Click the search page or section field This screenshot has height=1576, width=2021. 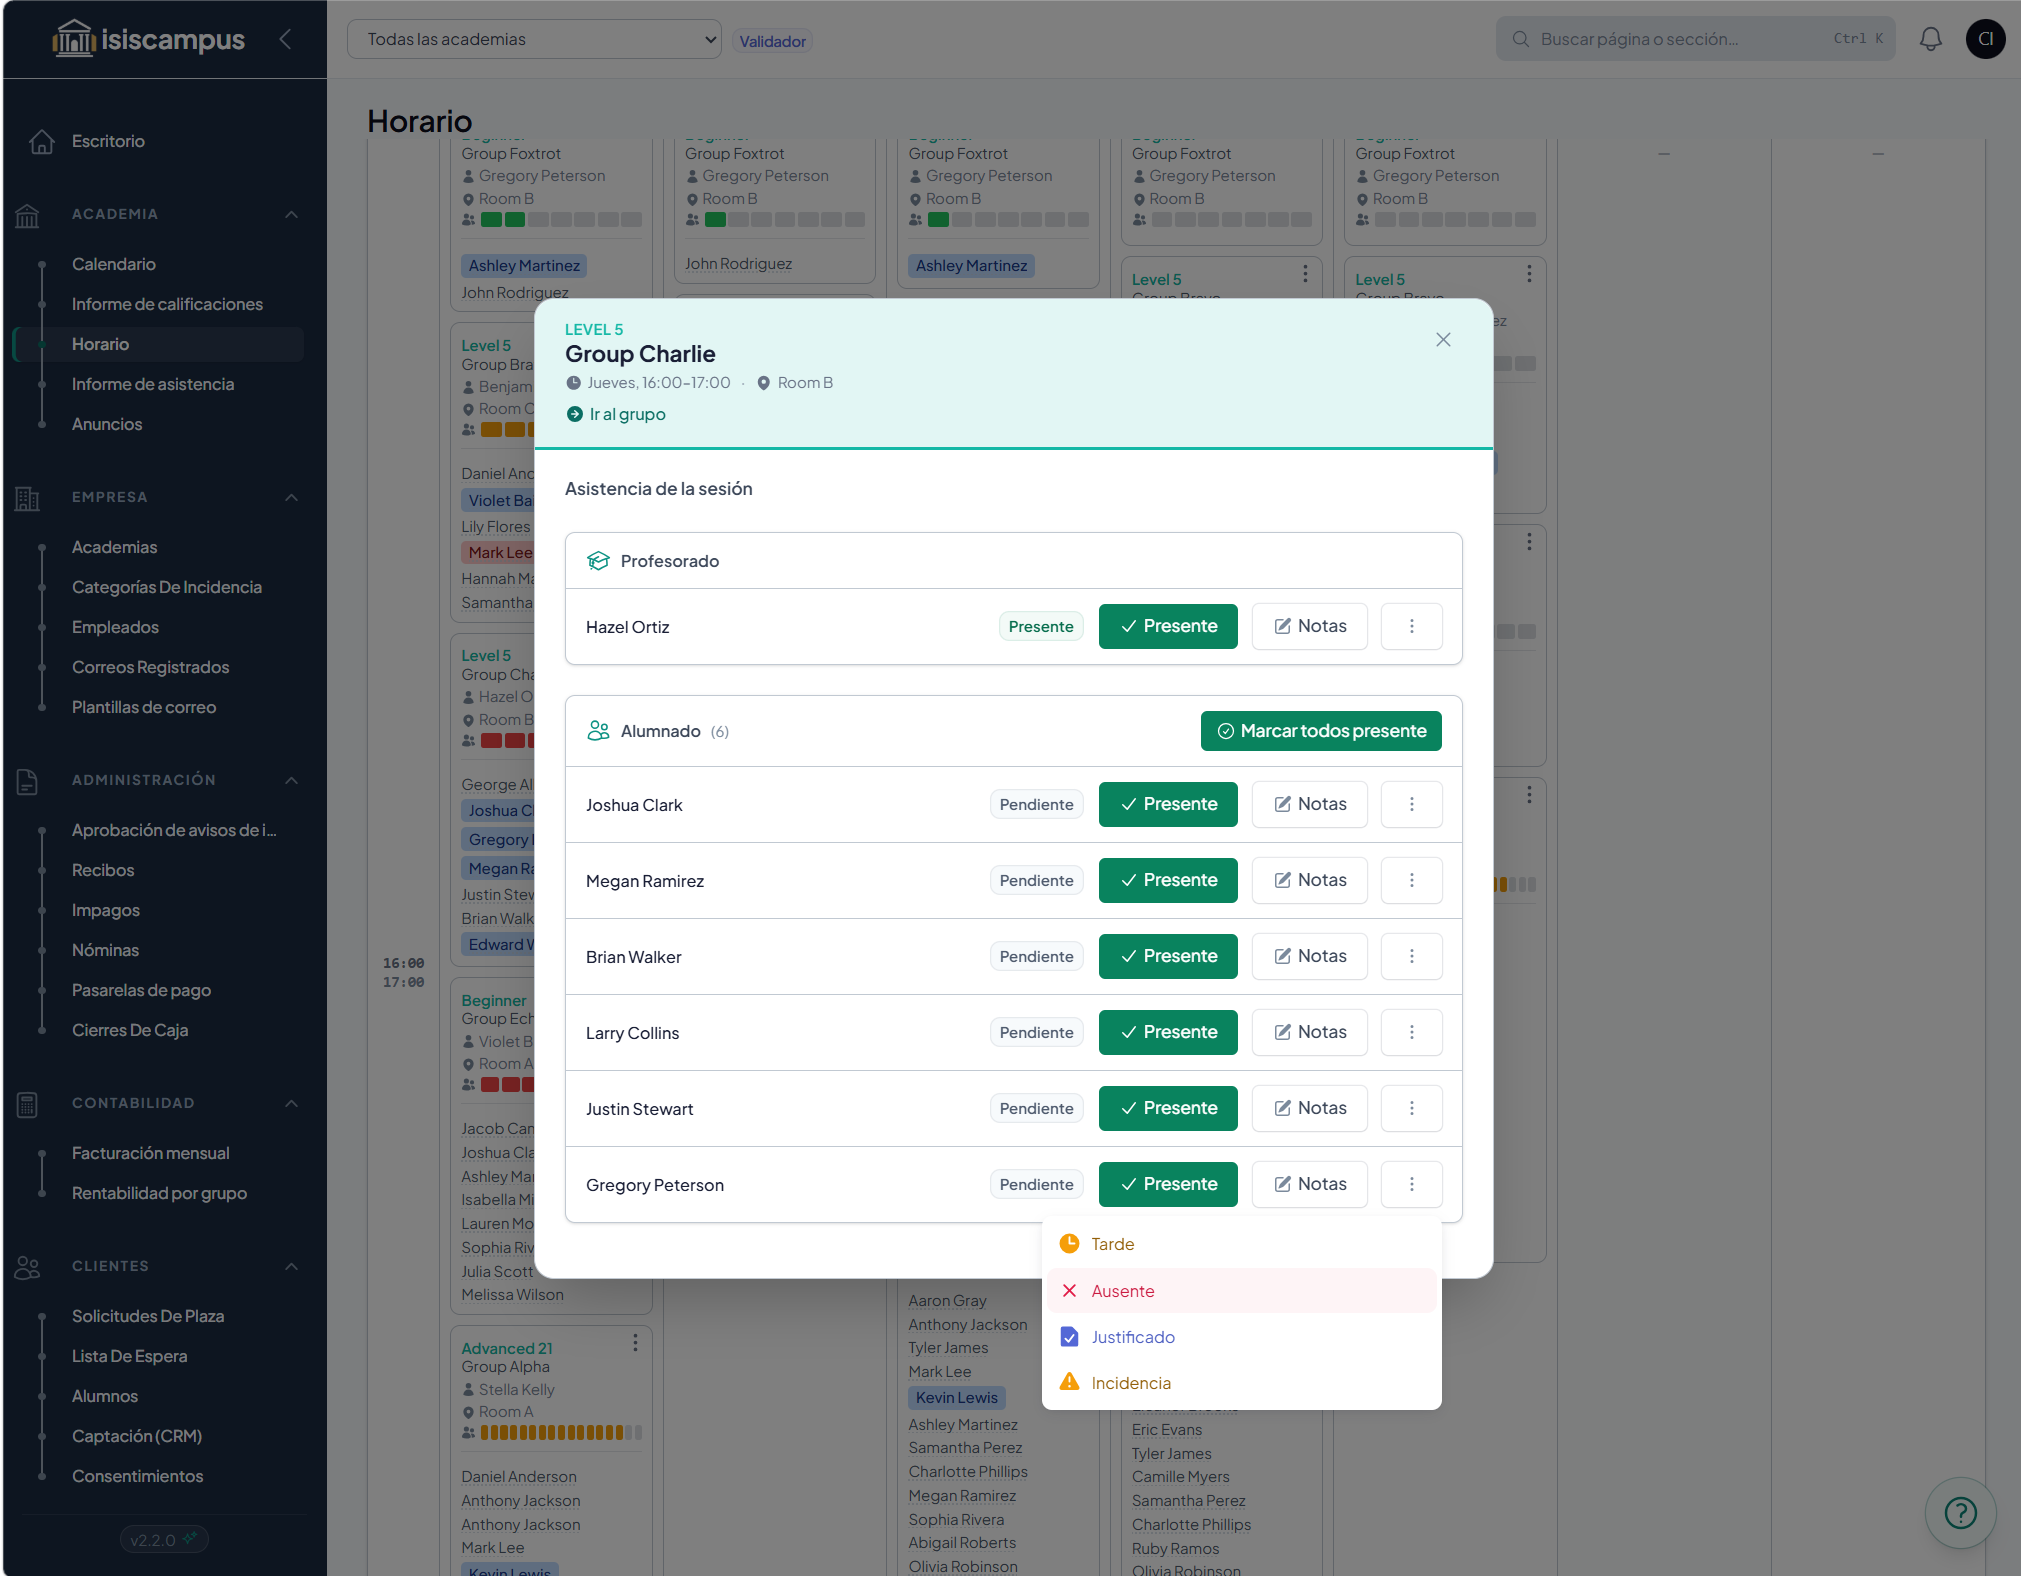pyautogui.click(x=1695, y=39)
